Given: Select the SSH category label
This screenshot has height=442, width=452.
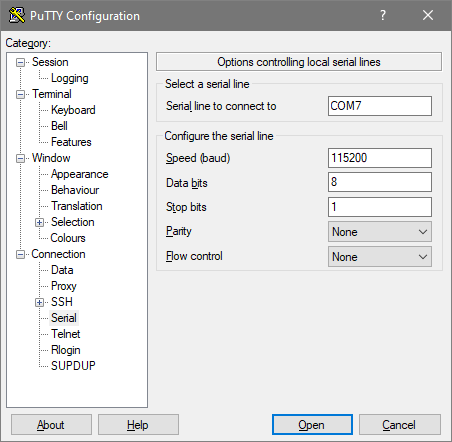Looking at the screenshot, I should click(62, 302).
